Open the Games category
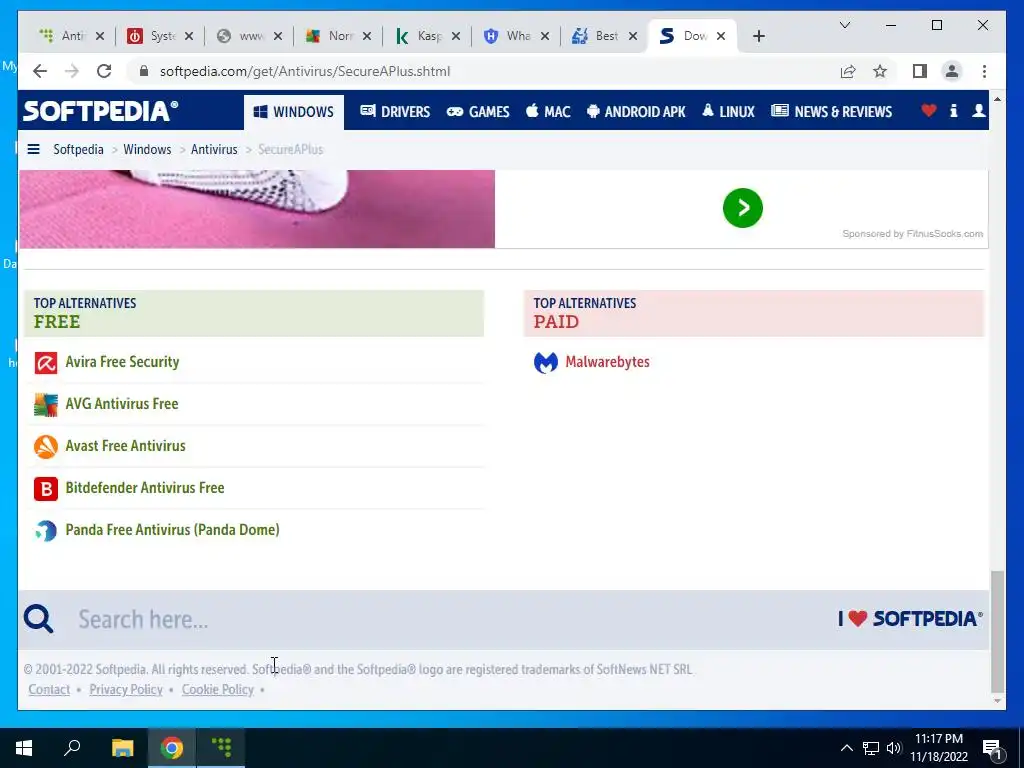The height and width of the screenshot is (768, 1024). [x=478, y=112]
